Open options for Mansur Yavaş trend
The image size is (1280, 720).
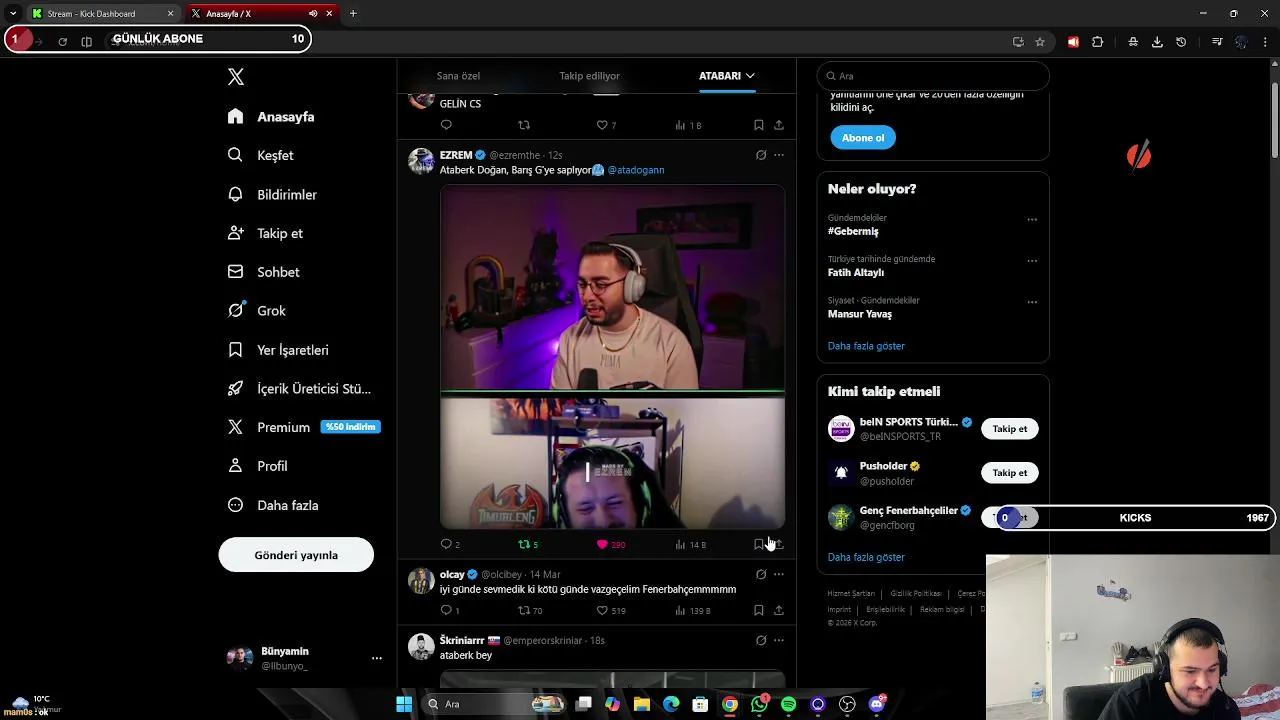(x=1032, y=301)
